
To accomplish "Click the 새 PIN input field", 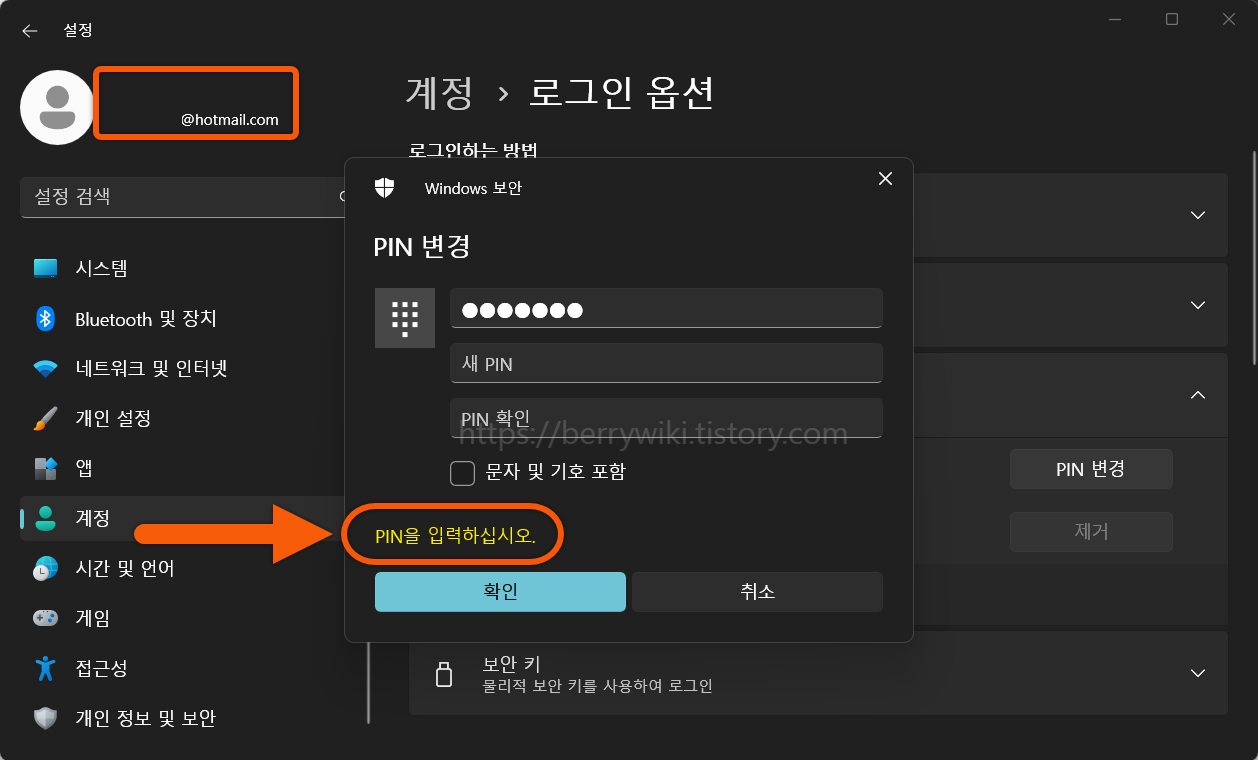I will [666, 363].
